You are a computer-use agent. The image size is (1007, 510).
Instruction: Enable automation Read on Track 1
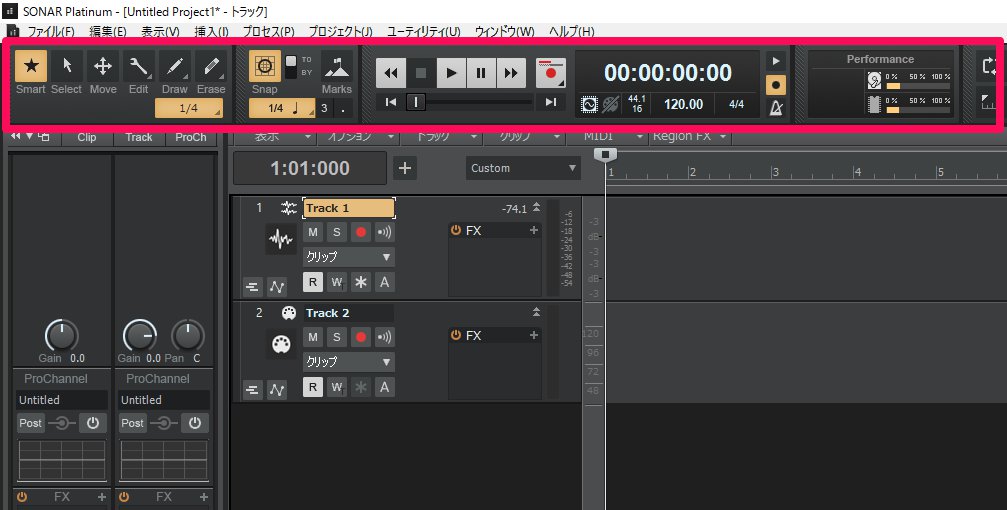point(313,281)
